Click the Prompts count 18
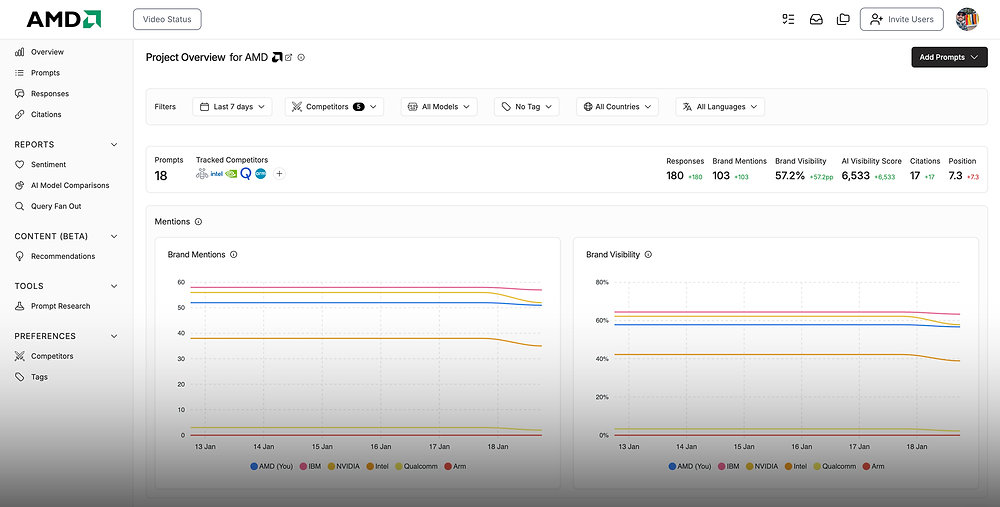The width and height of the screenshot is (1000, 507). pyautogui.click(x=161, y=175)
